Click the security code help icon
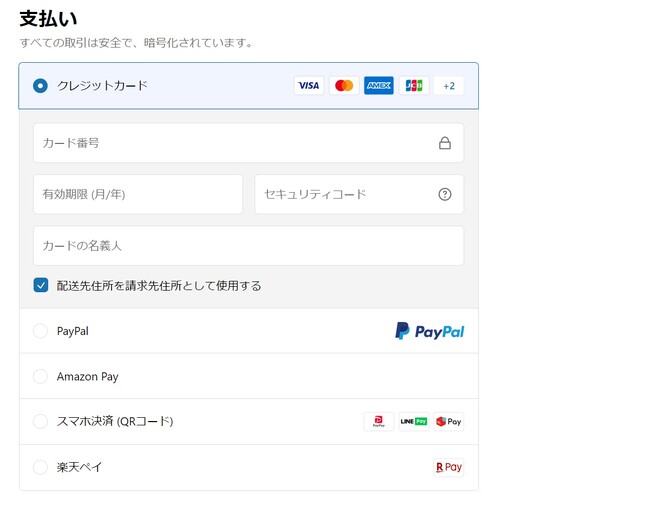The image size is (650, 507). click(445, 194)
